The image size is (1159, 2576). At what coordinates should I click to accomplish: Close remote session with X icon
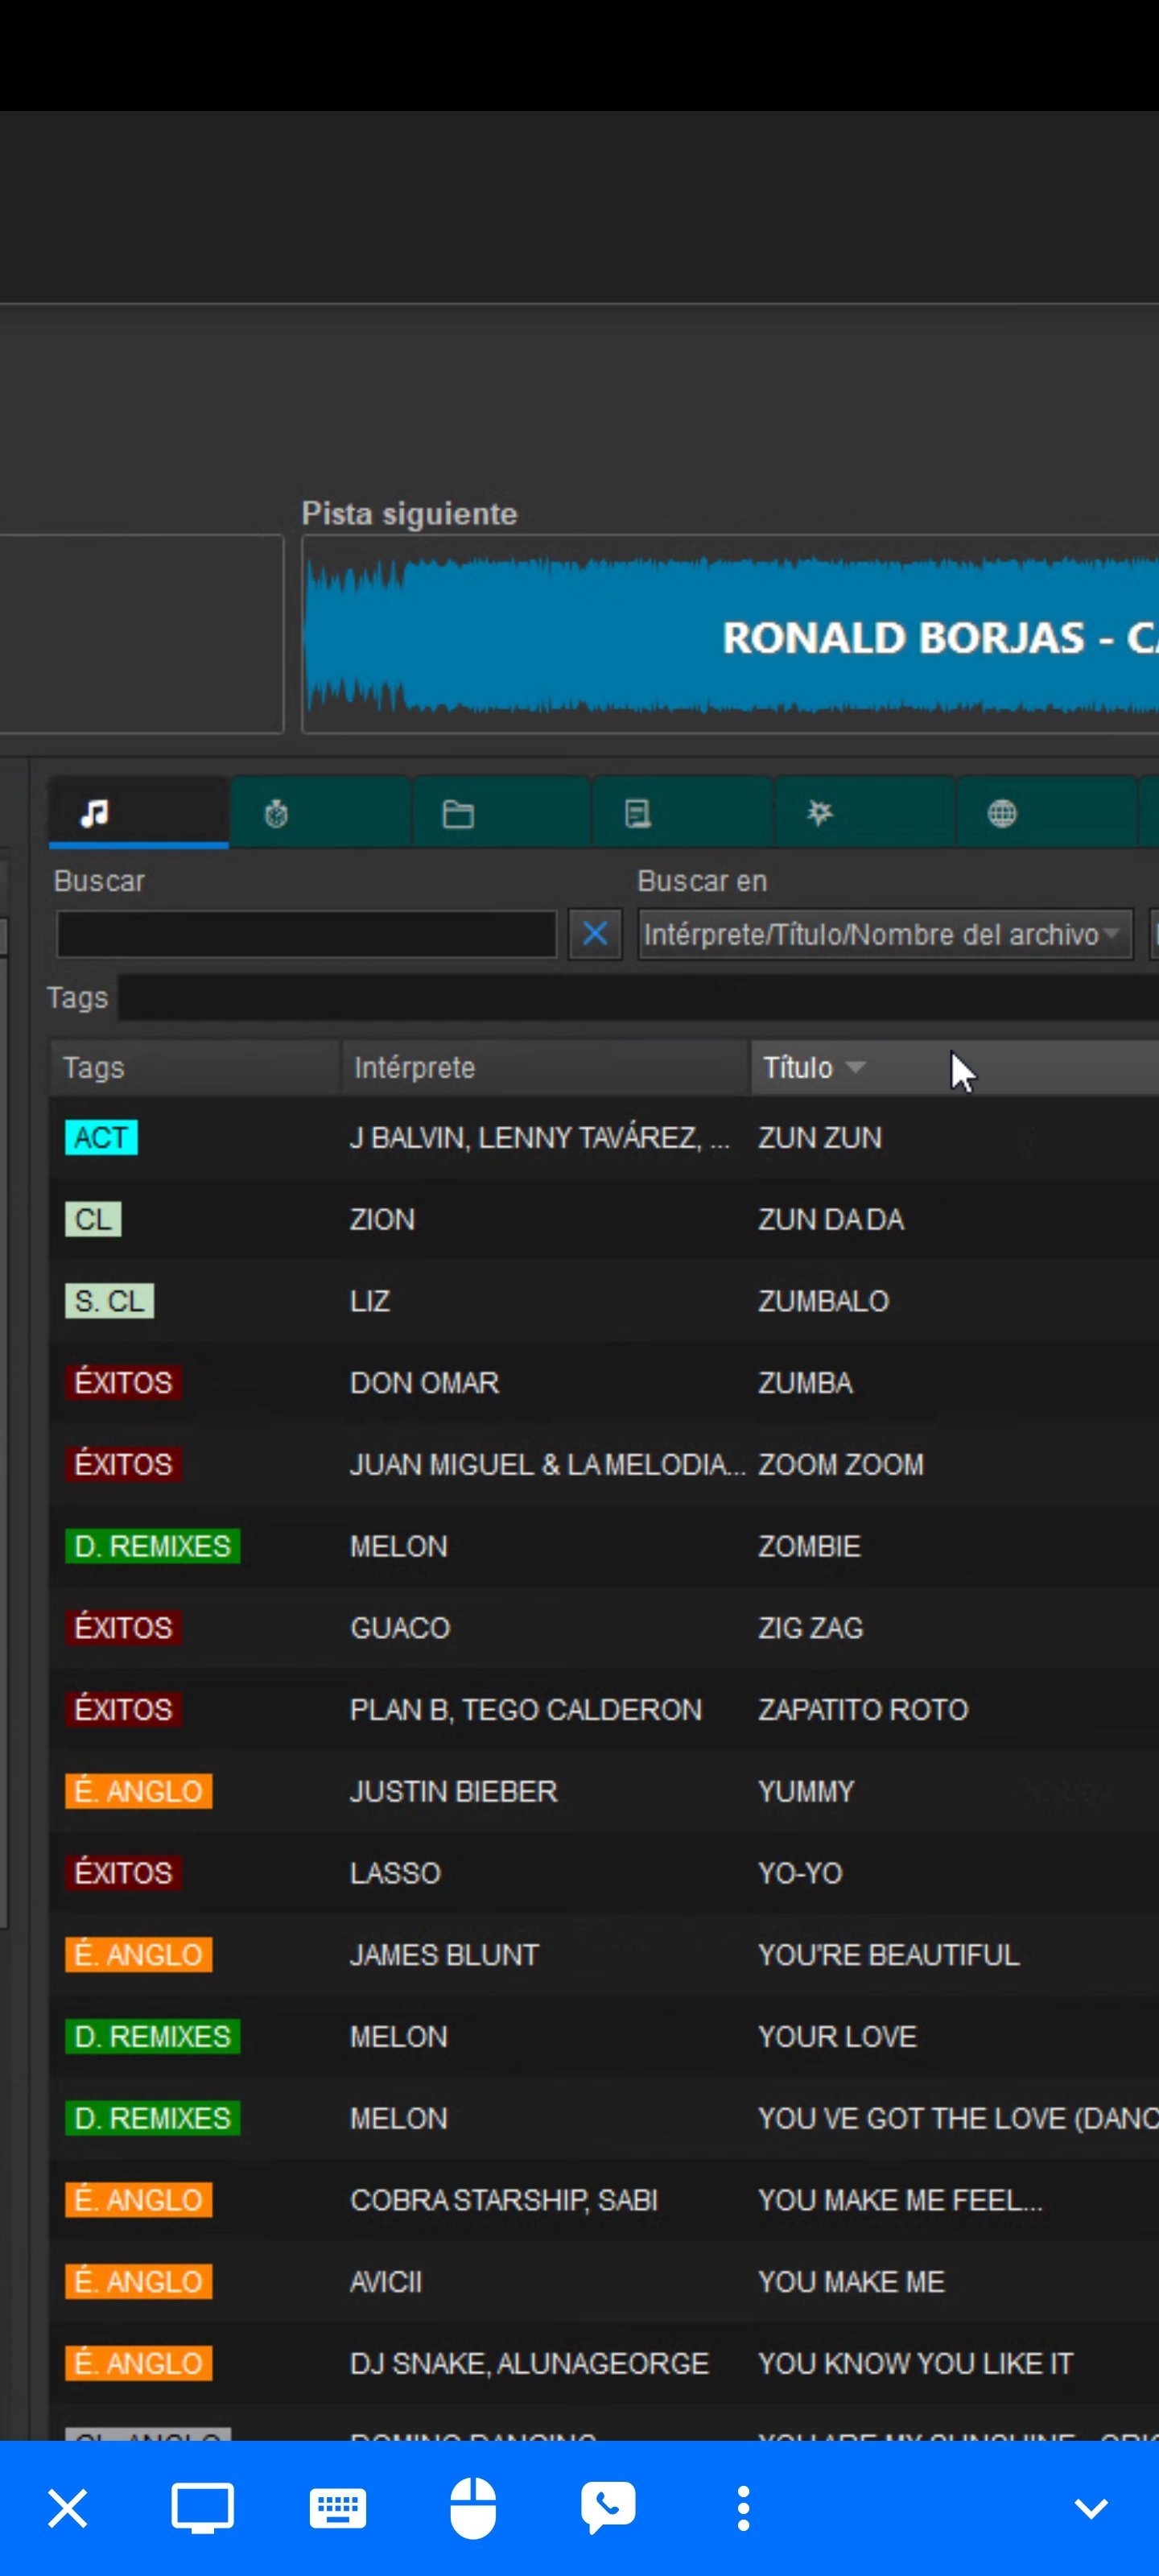68,2508
